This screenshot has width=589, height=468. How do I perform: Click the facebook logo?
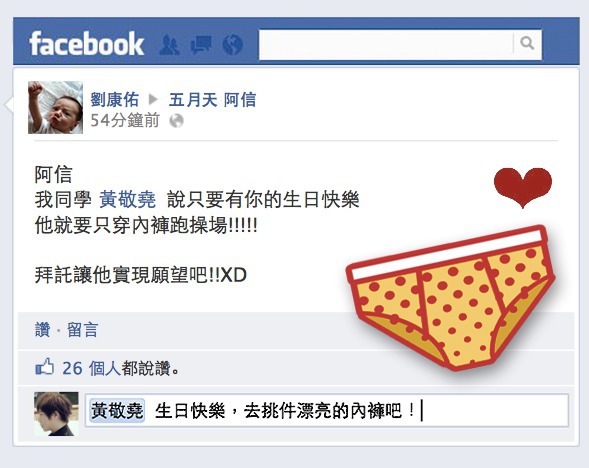[86, 44]
